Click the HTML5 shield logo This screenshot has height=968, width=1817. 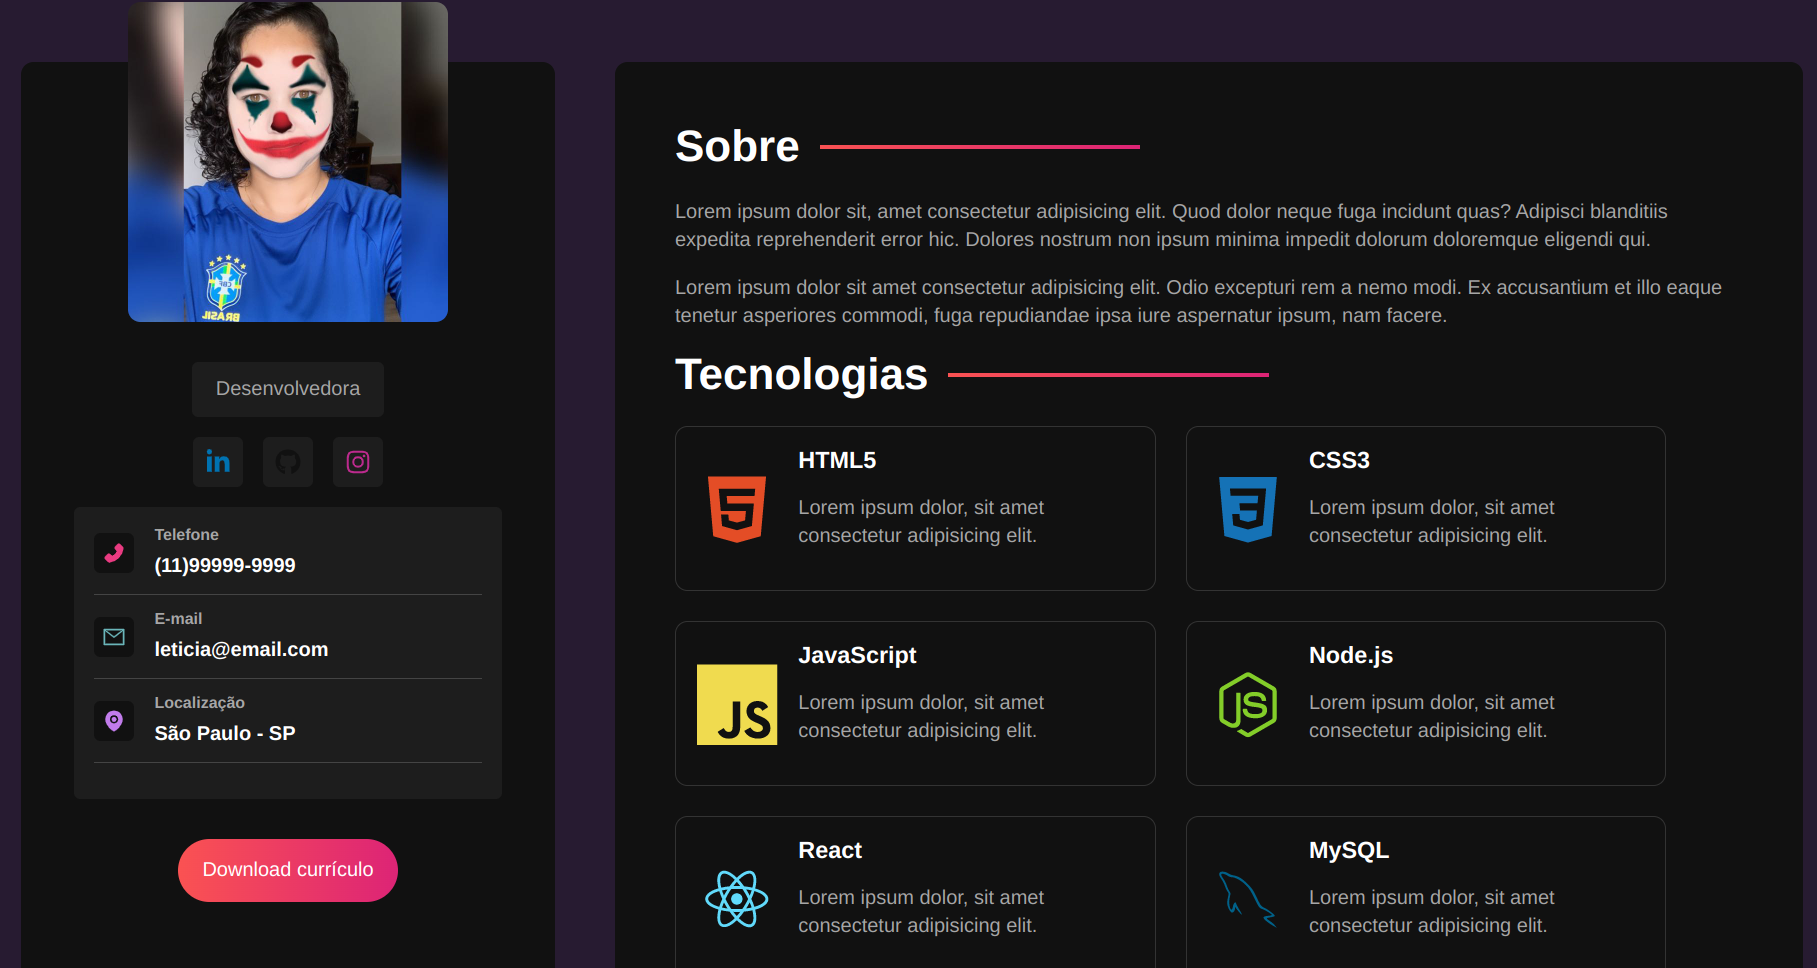tap(737, 509)
